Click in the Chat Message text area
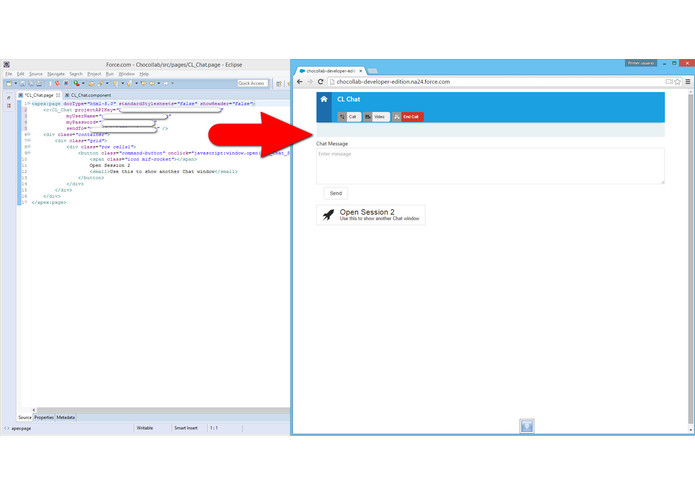 click(x=490, y=166)
